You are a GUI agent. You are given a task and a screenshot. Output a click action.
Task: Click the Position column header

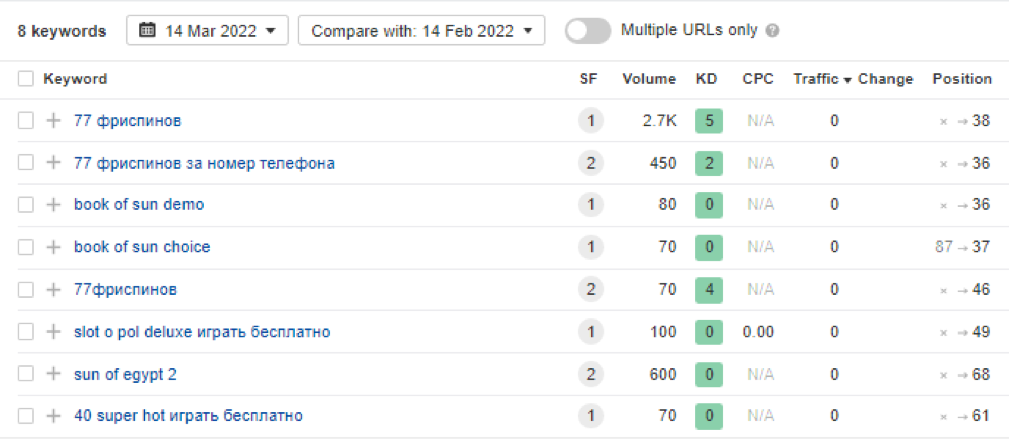[962, 79]
